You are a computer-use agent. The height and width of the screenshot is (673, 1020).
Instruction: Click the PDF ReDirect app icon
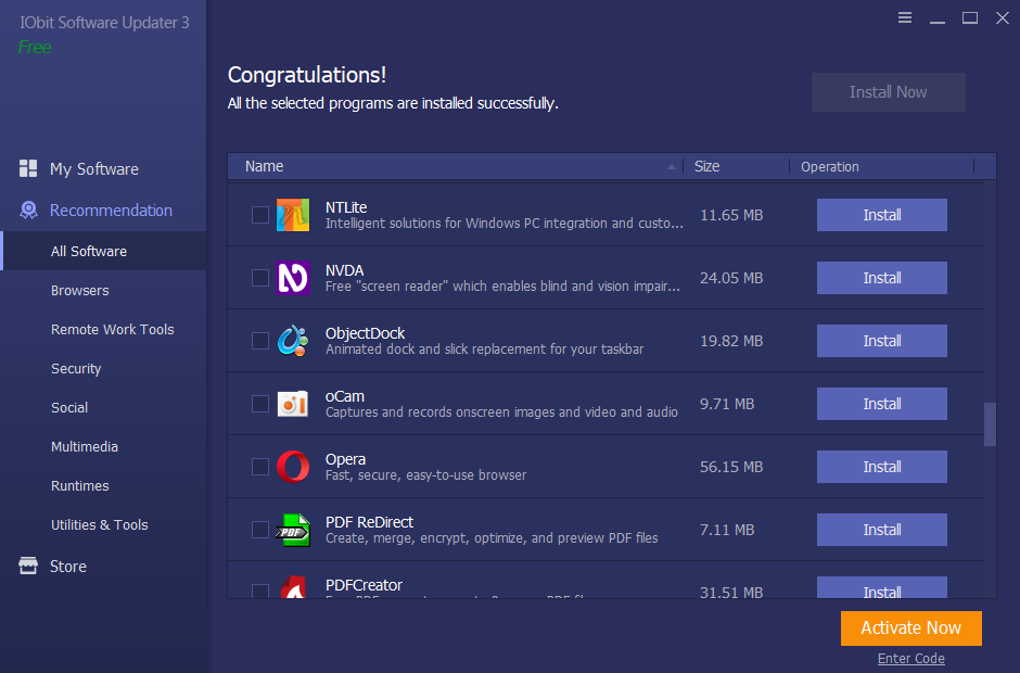point(293,530)
